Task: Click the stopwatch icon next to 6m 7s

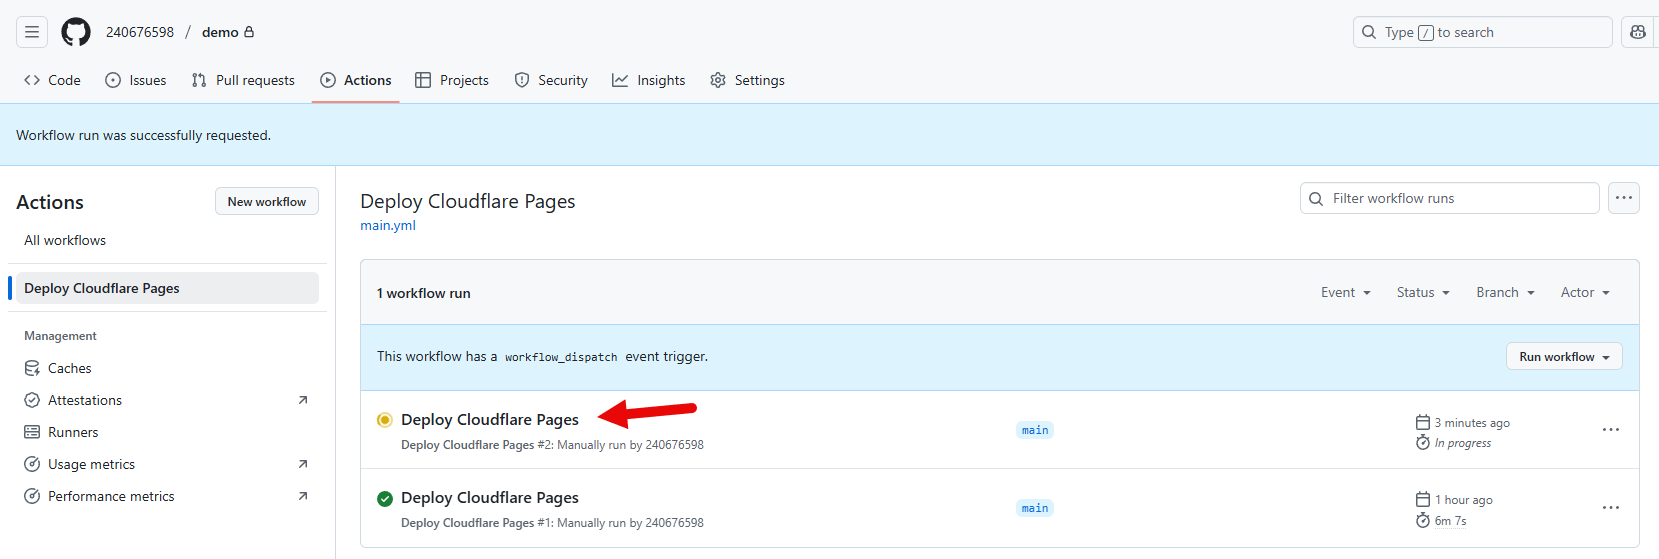Action: 1423,520
